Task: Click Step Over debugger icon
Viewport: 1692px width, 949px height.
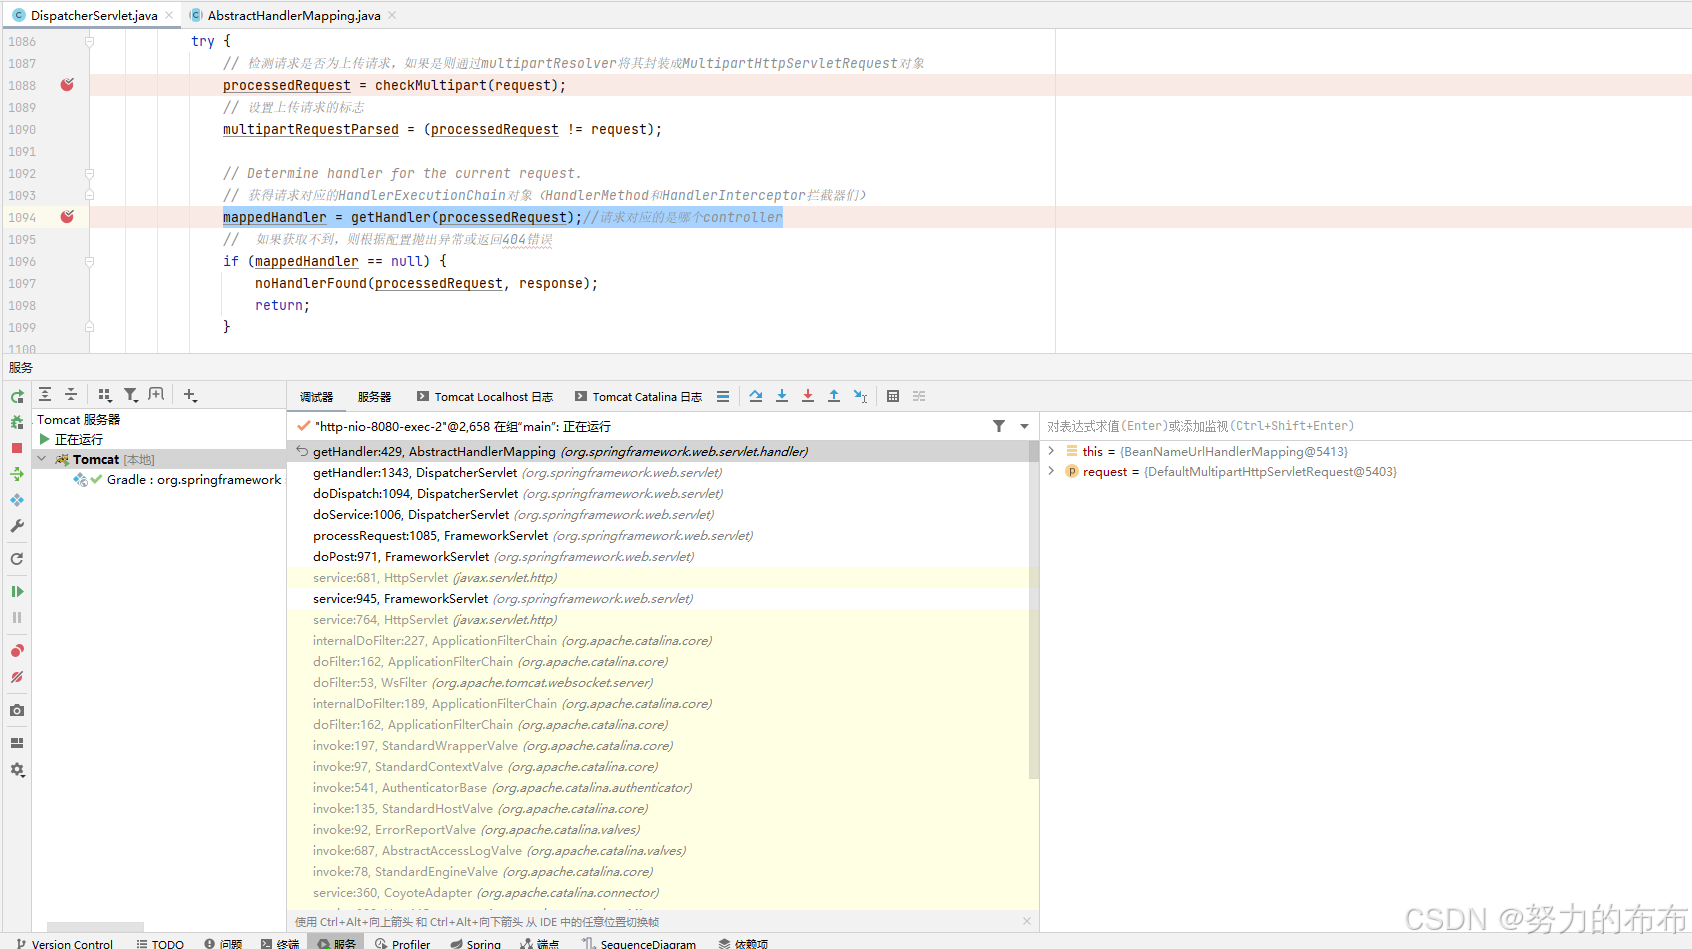Action: tap(756, 396)
